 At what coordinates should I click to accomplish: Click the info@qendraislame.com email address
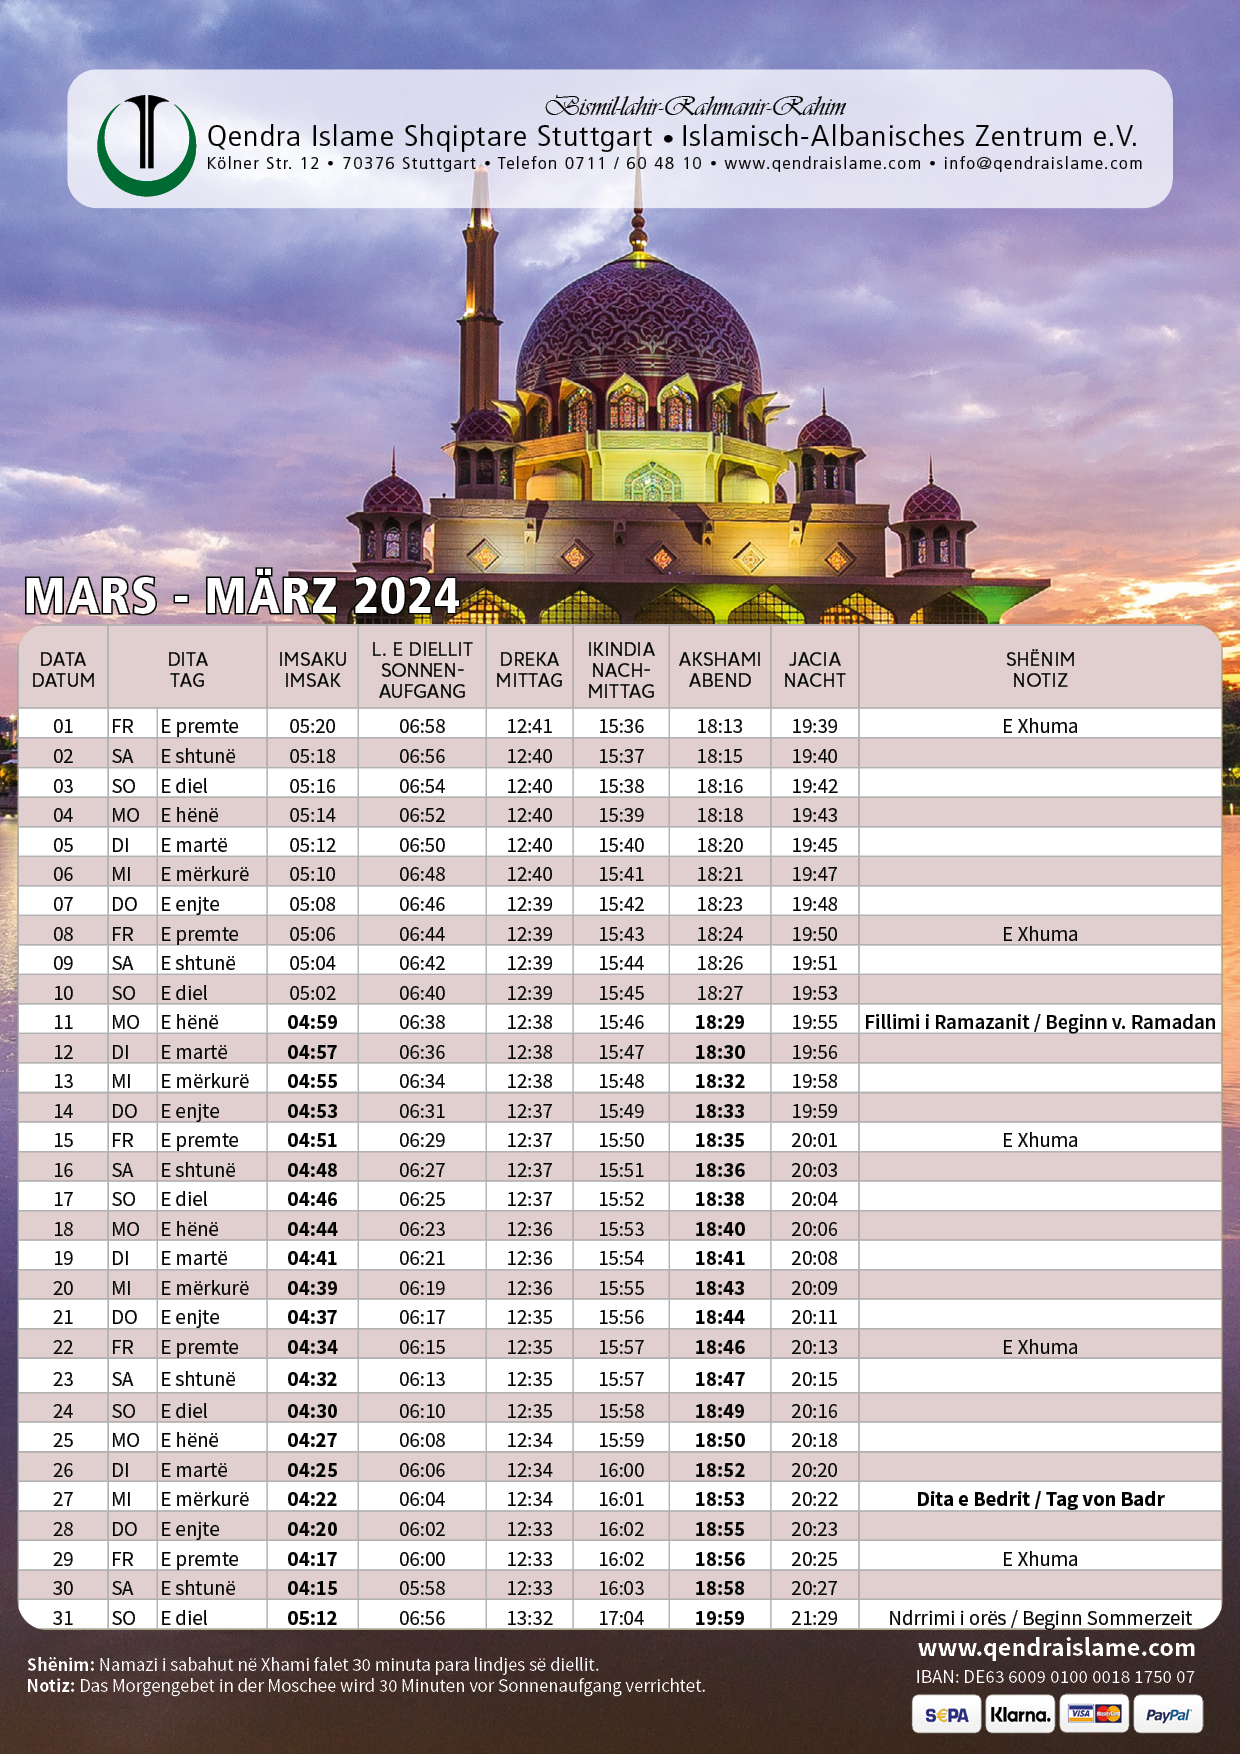pyautogui.click(x=1042, y=163)
